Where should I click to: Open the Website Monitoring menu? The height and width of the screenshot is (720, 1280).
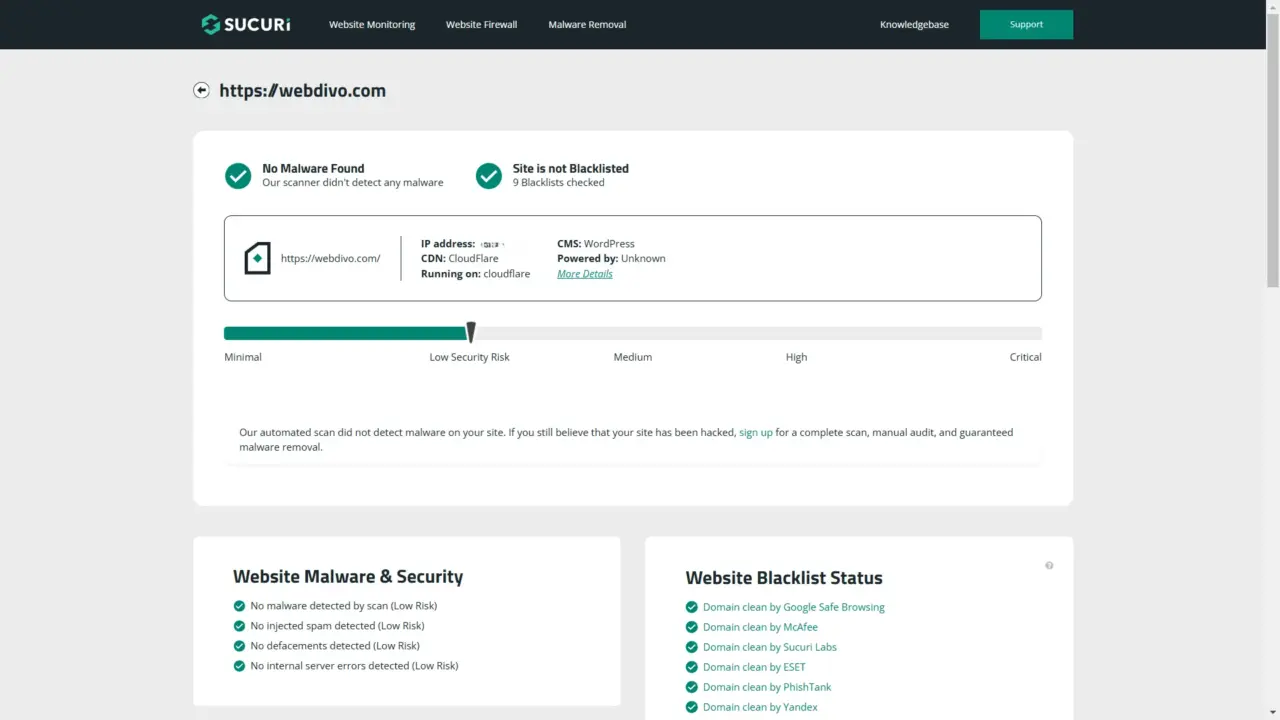click(x=372, y=25)
